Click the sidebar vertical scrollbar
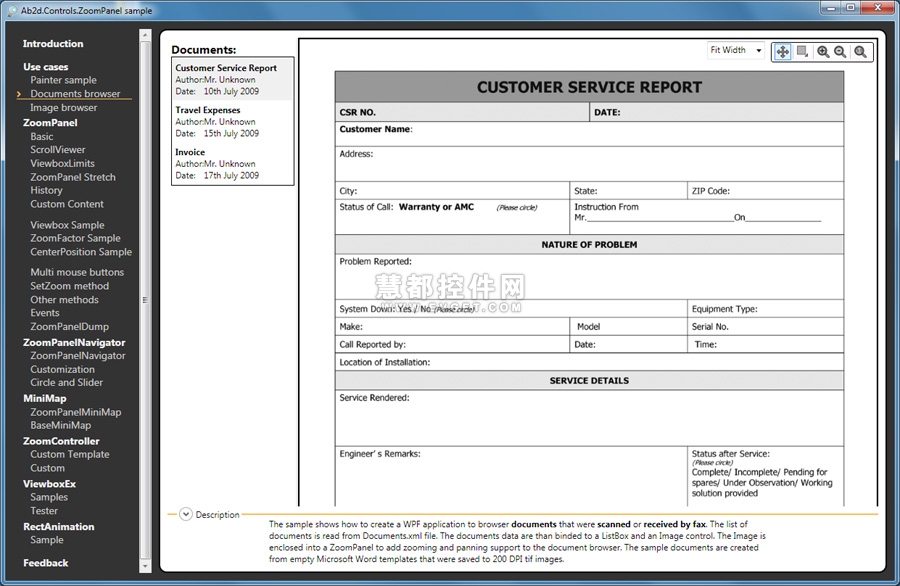Viewport: 900px width, 586px height. pyautogui.click(x=145, y=300)
